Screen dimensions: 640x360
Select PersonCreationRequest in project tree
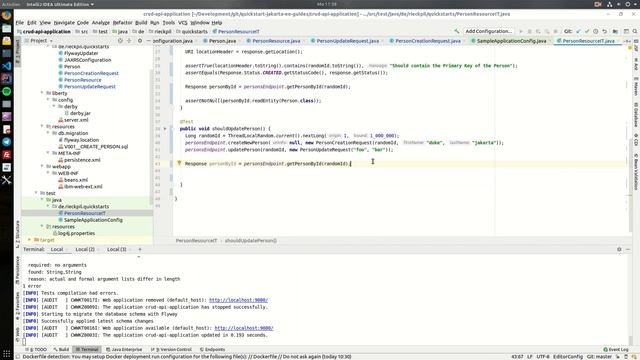[x=91, y=73]
